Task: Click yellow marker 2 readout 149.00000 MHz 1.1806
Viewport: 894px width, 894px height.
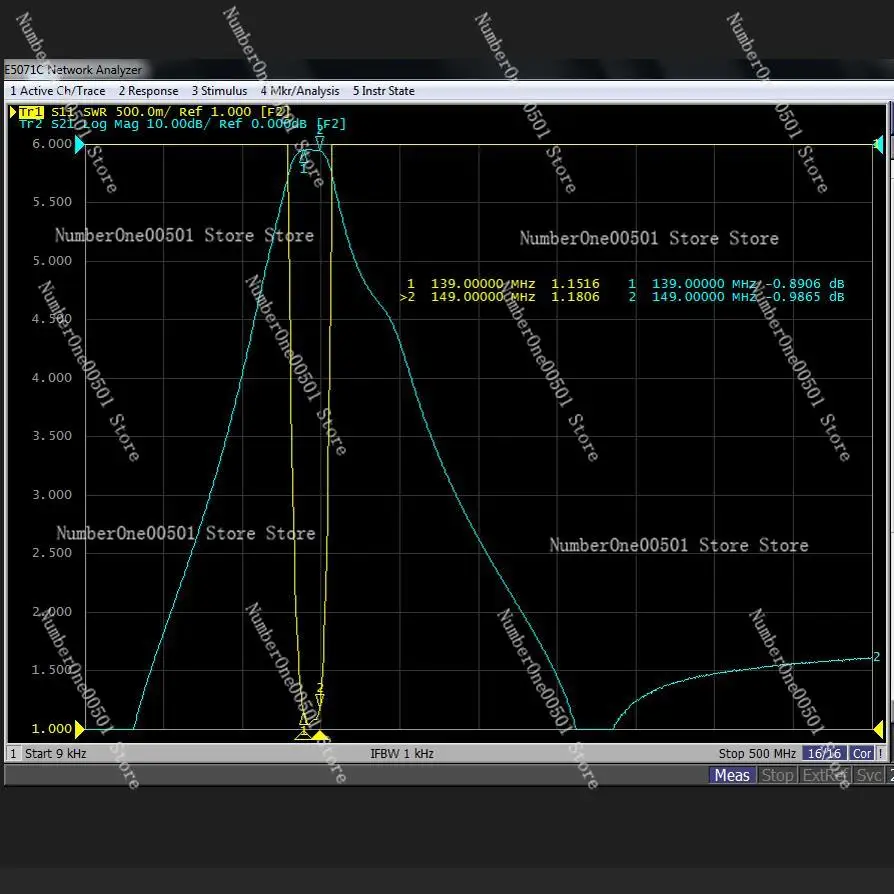Action: pos(499,296)
